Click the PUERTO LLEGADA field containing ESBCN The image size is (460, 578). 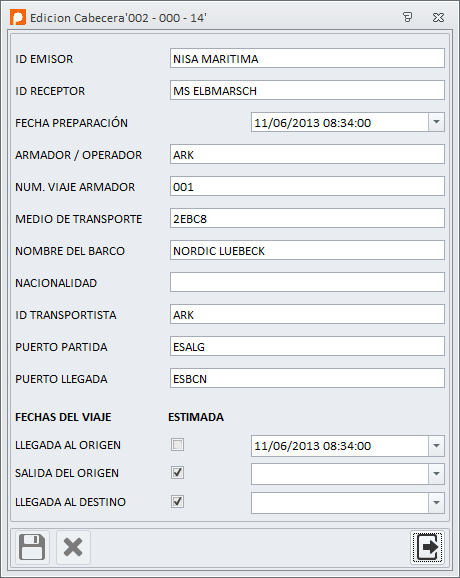pos(307,378)
